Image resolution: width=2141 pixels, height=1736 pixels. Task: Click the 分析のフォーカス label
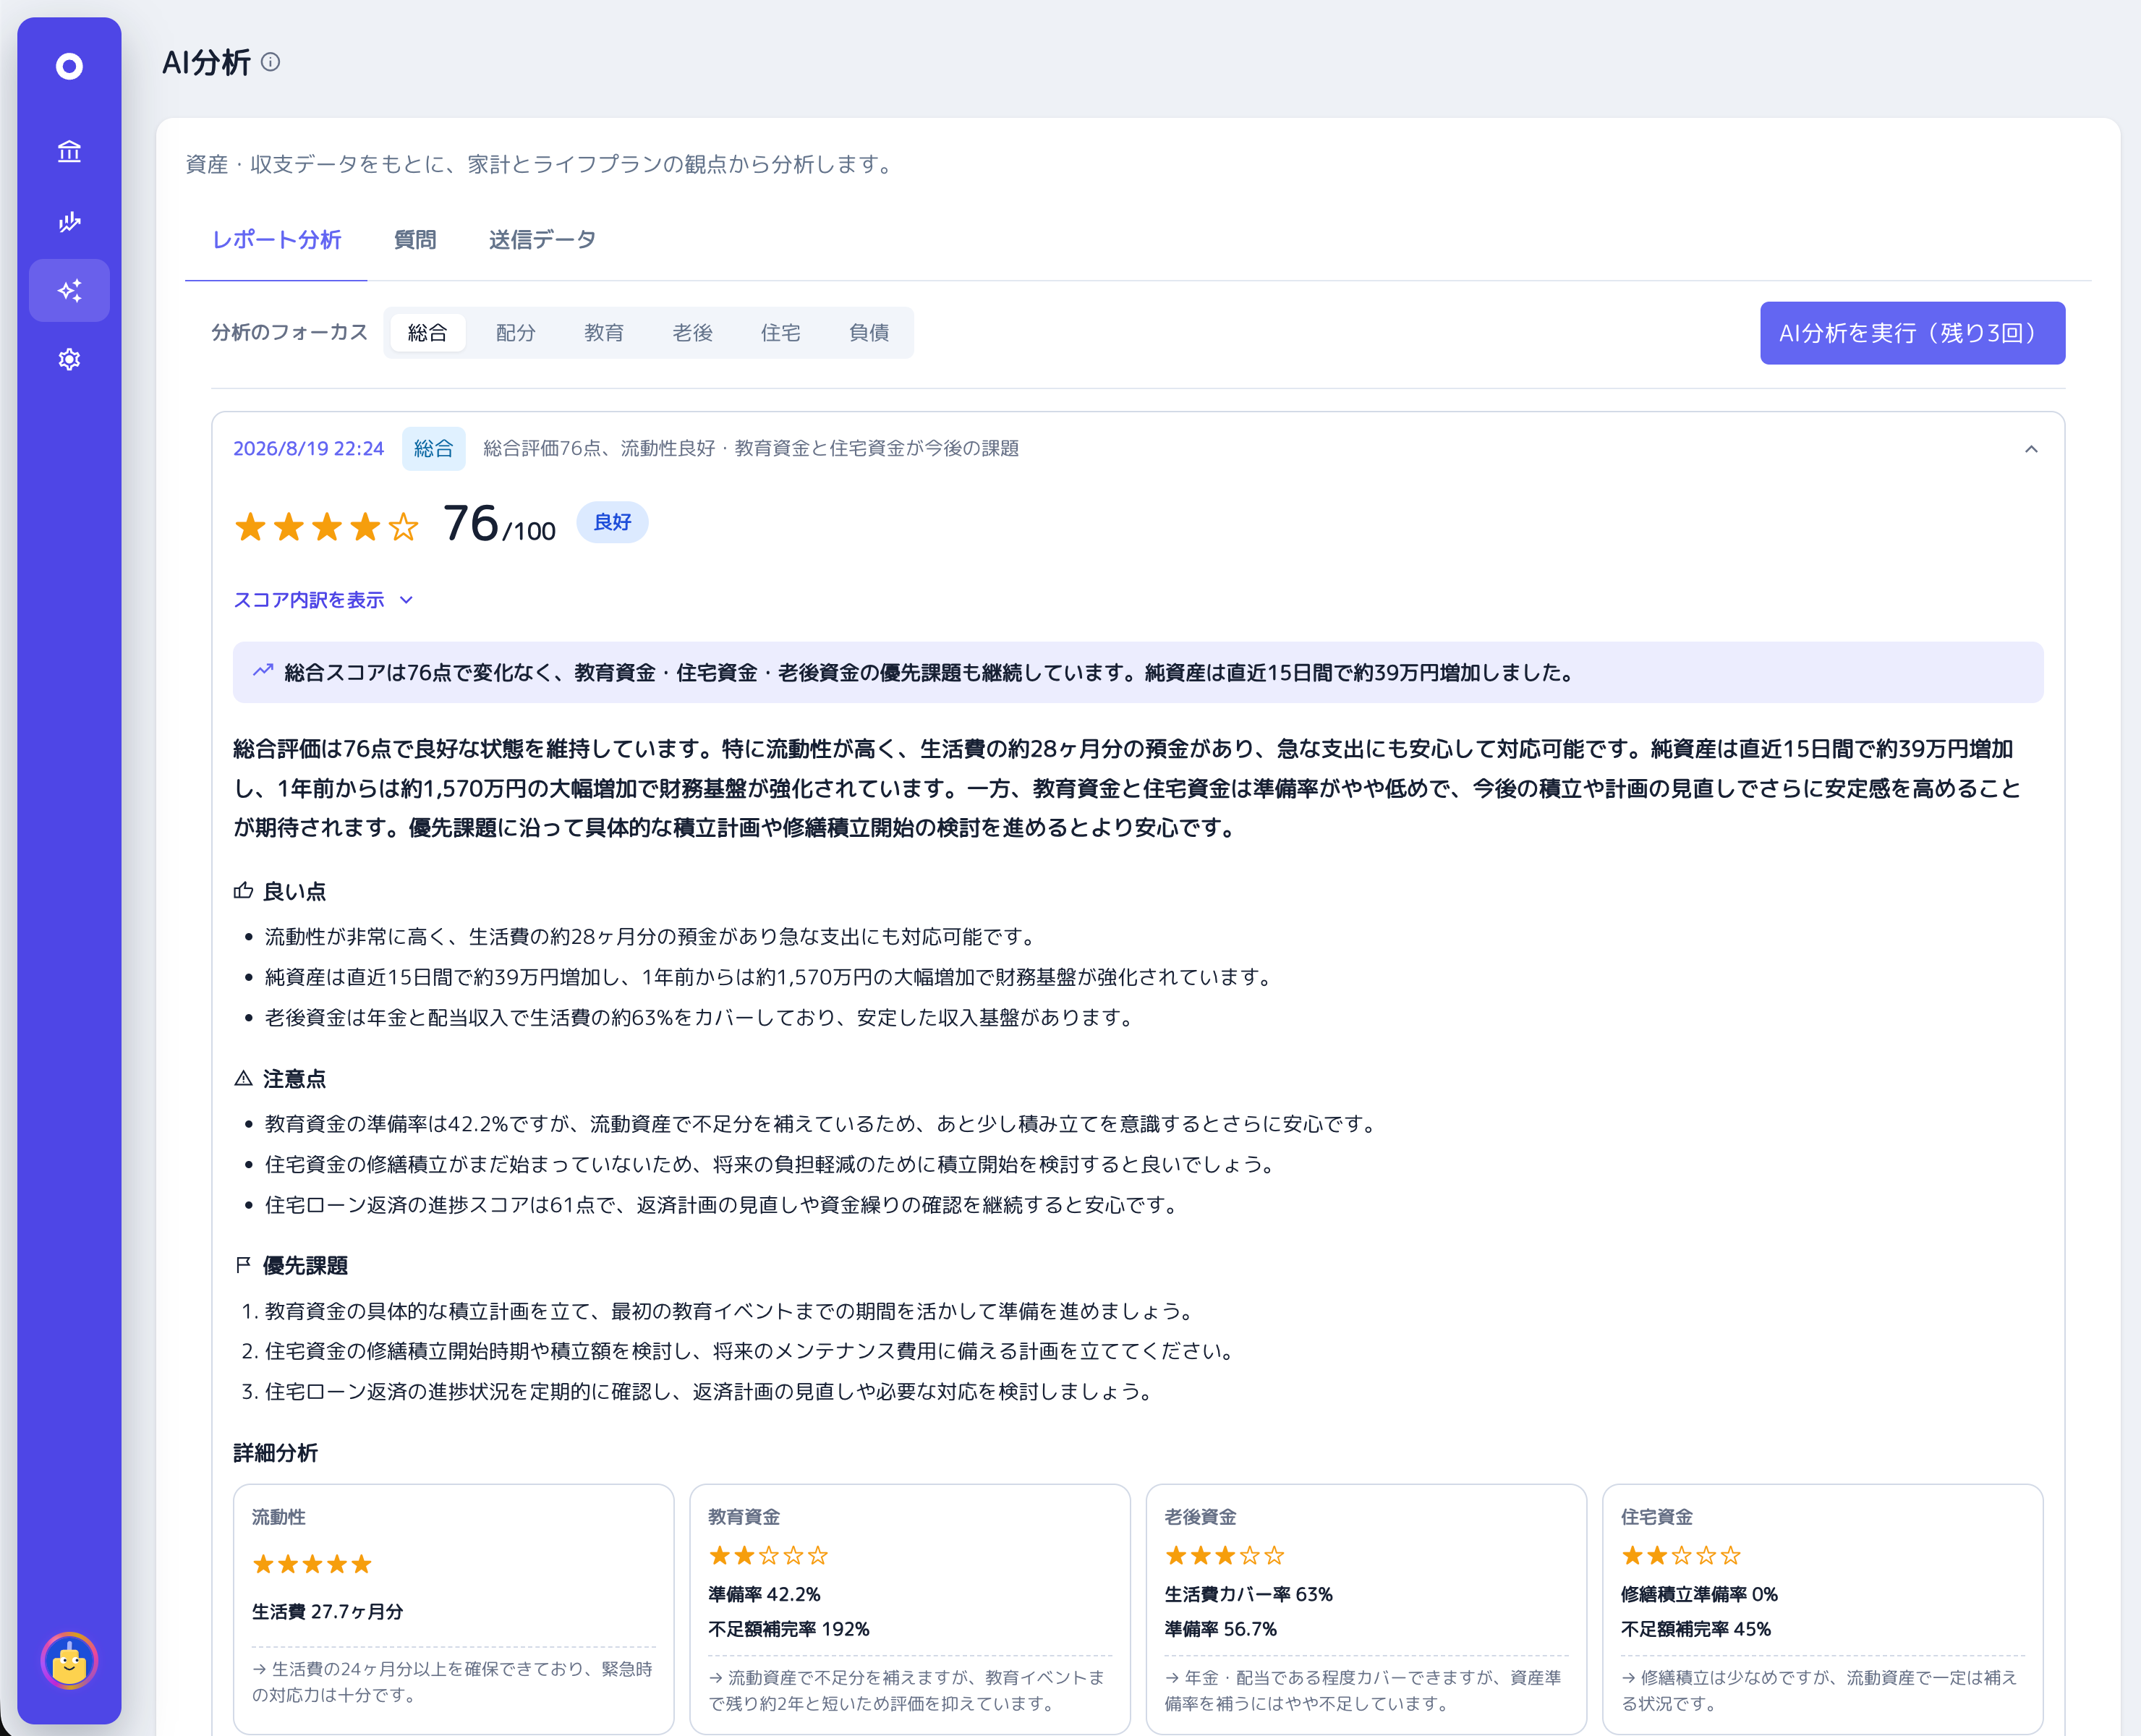point(290,332)
